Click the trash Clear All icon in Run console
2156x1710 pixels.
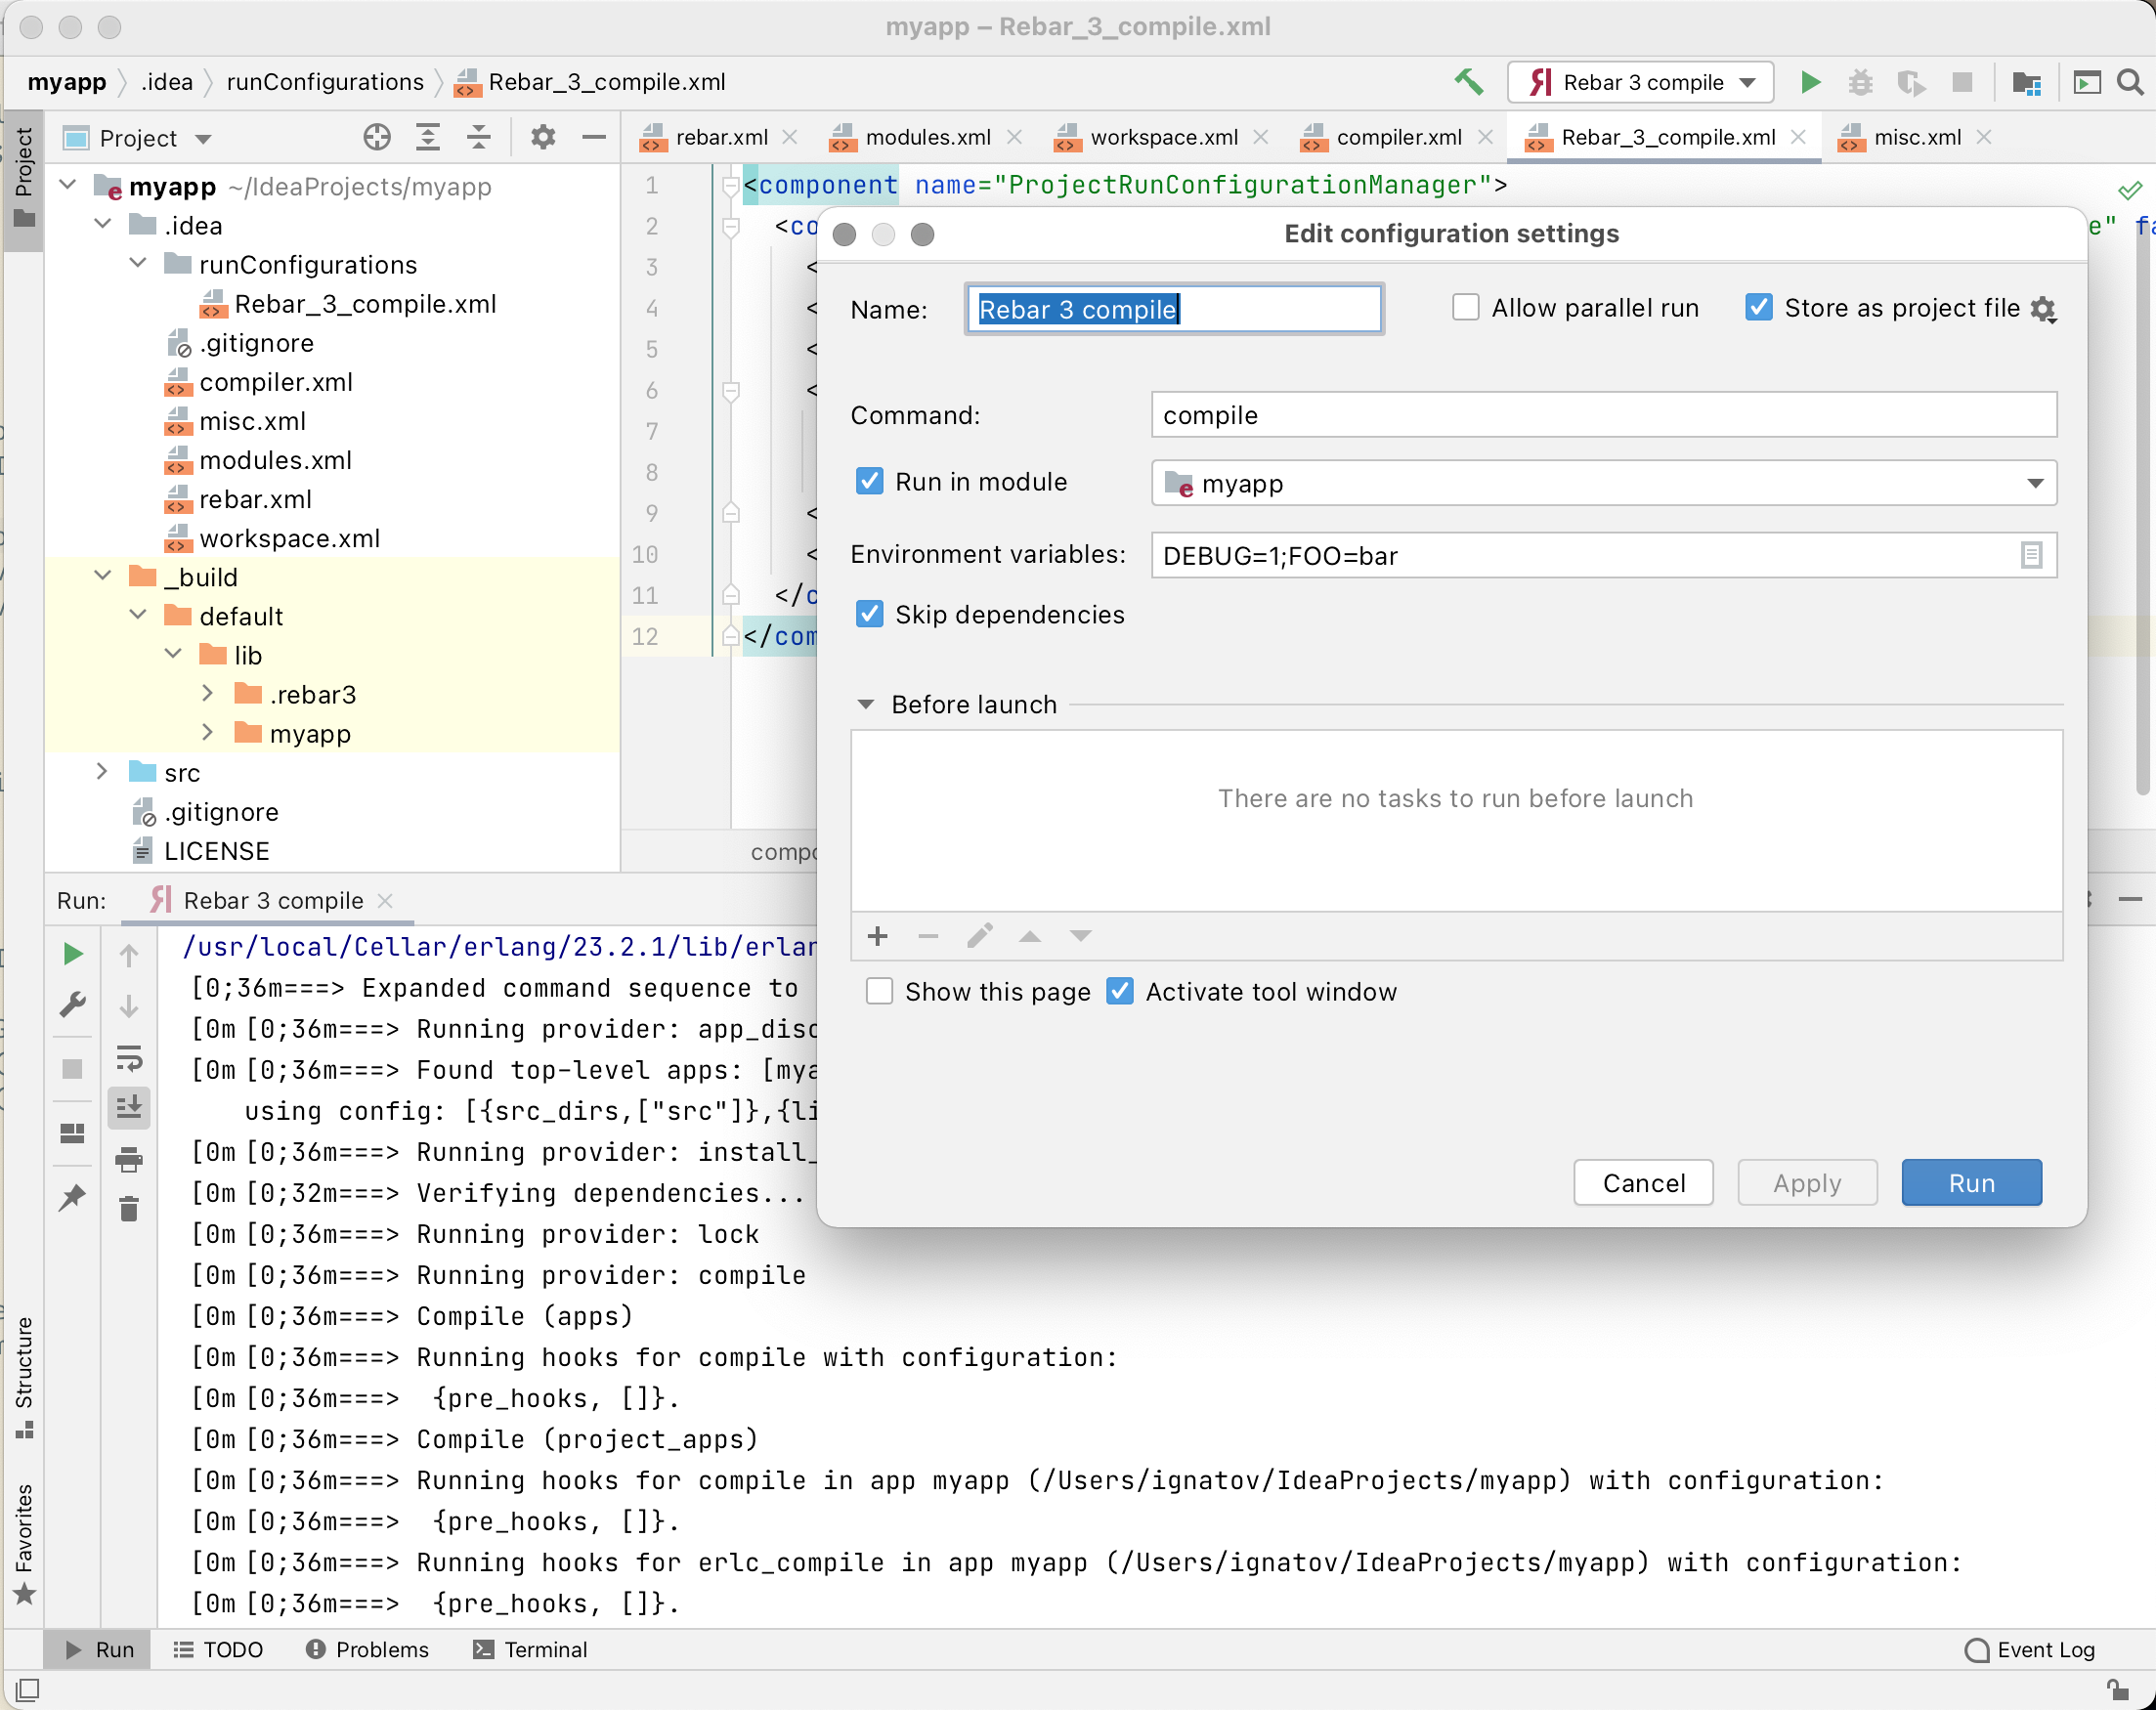click(129, 1209)
